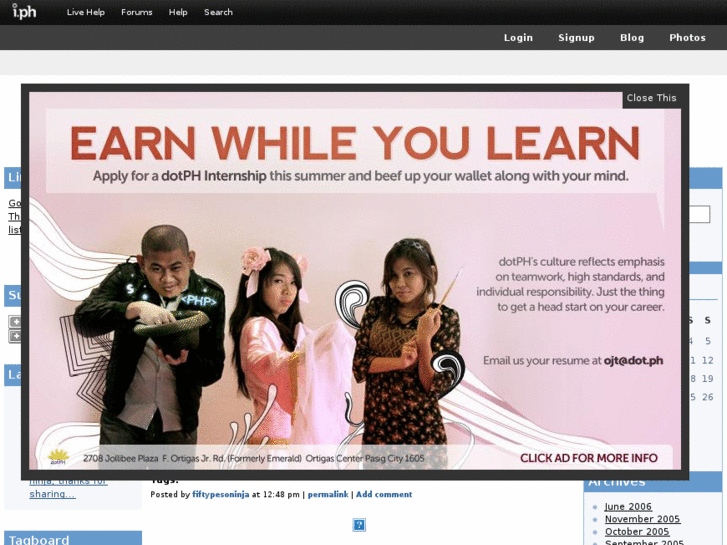
Task: Open the Signup page
Action: (576, 38)
